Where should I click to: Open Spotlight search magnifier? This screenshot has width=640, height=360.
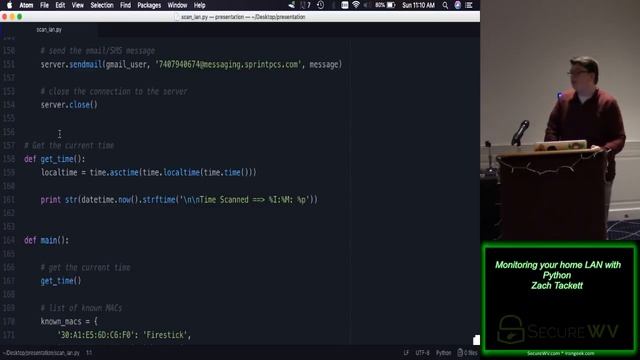(445, 5)
